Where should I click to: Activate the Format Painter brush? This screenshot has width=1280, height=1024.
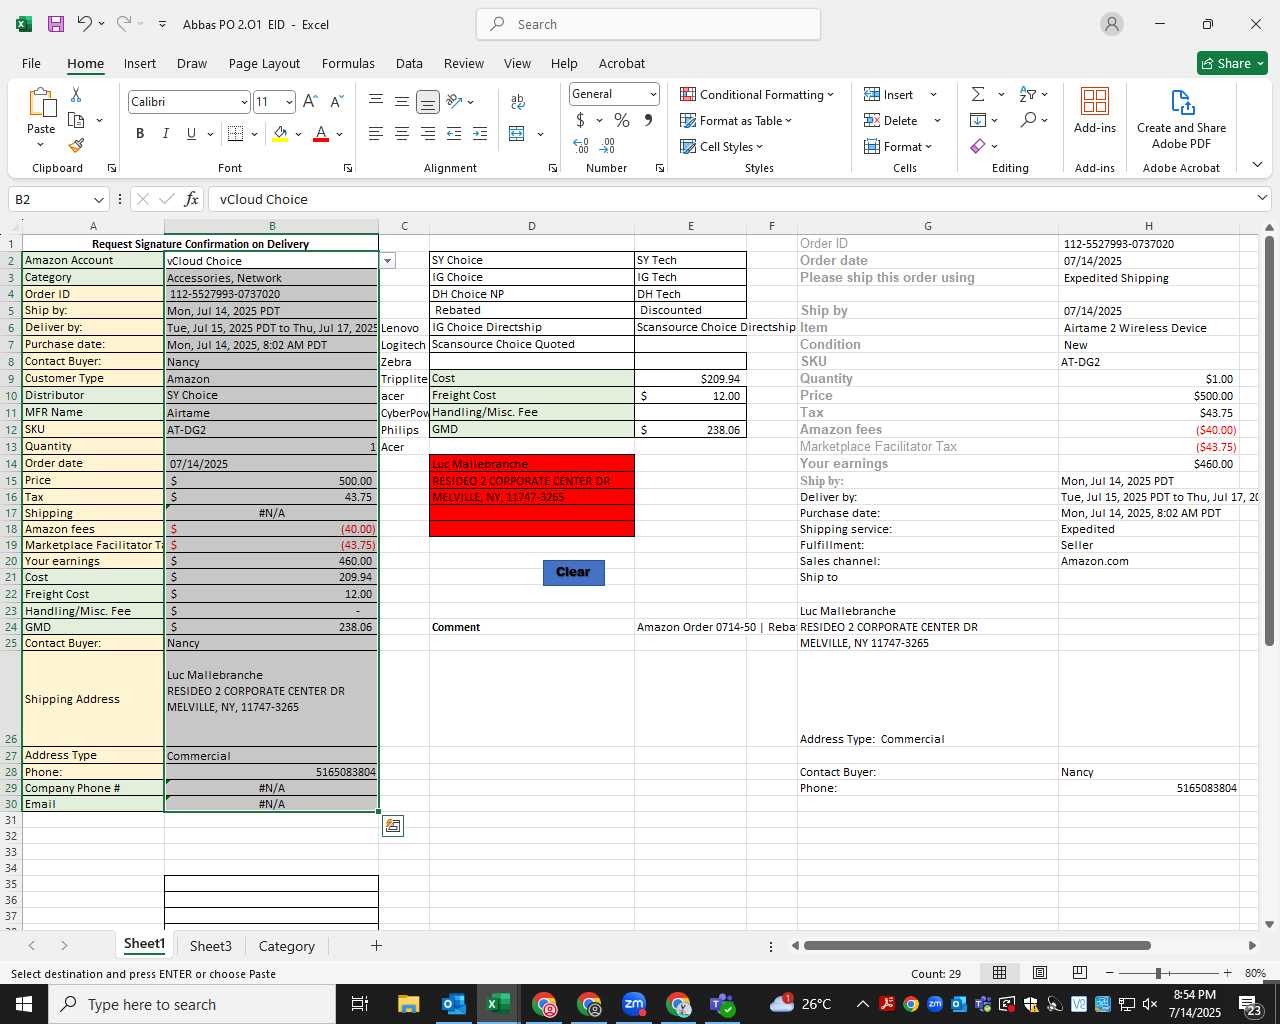tap(76, 146)
